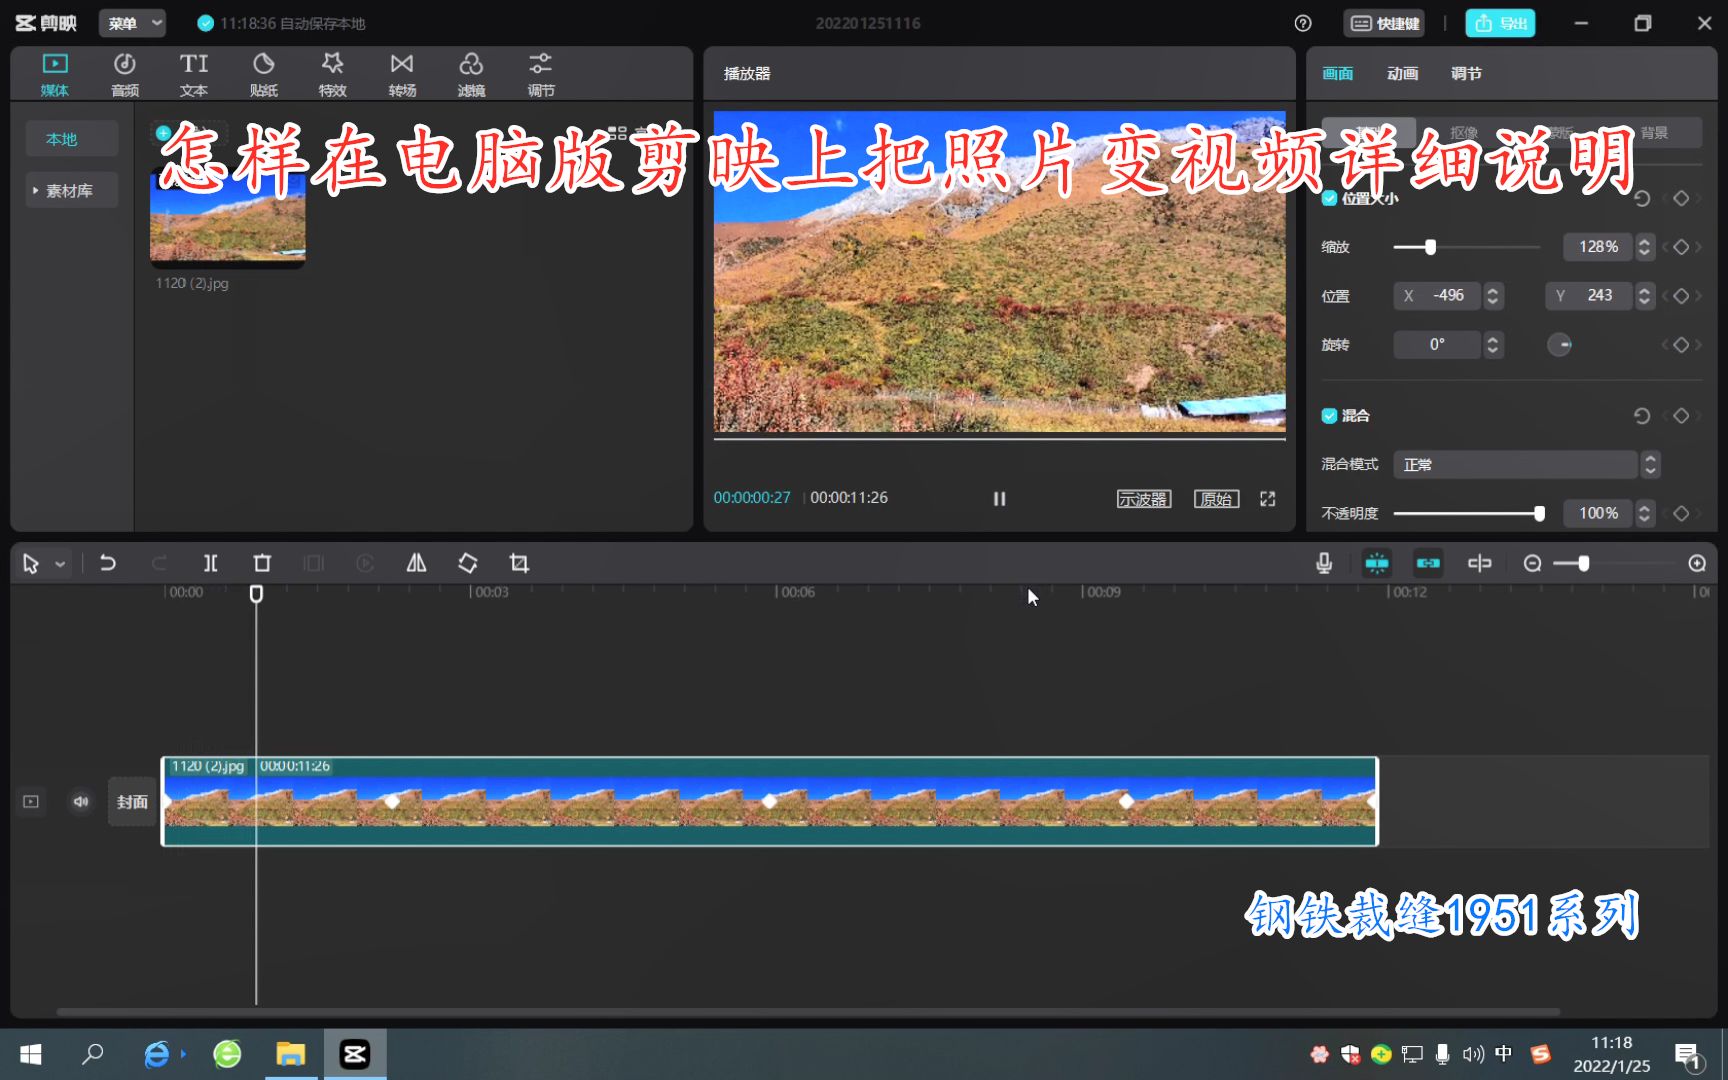Open the menu (菜单) dropdown
1728x1080 pixels.
[133, 23]
